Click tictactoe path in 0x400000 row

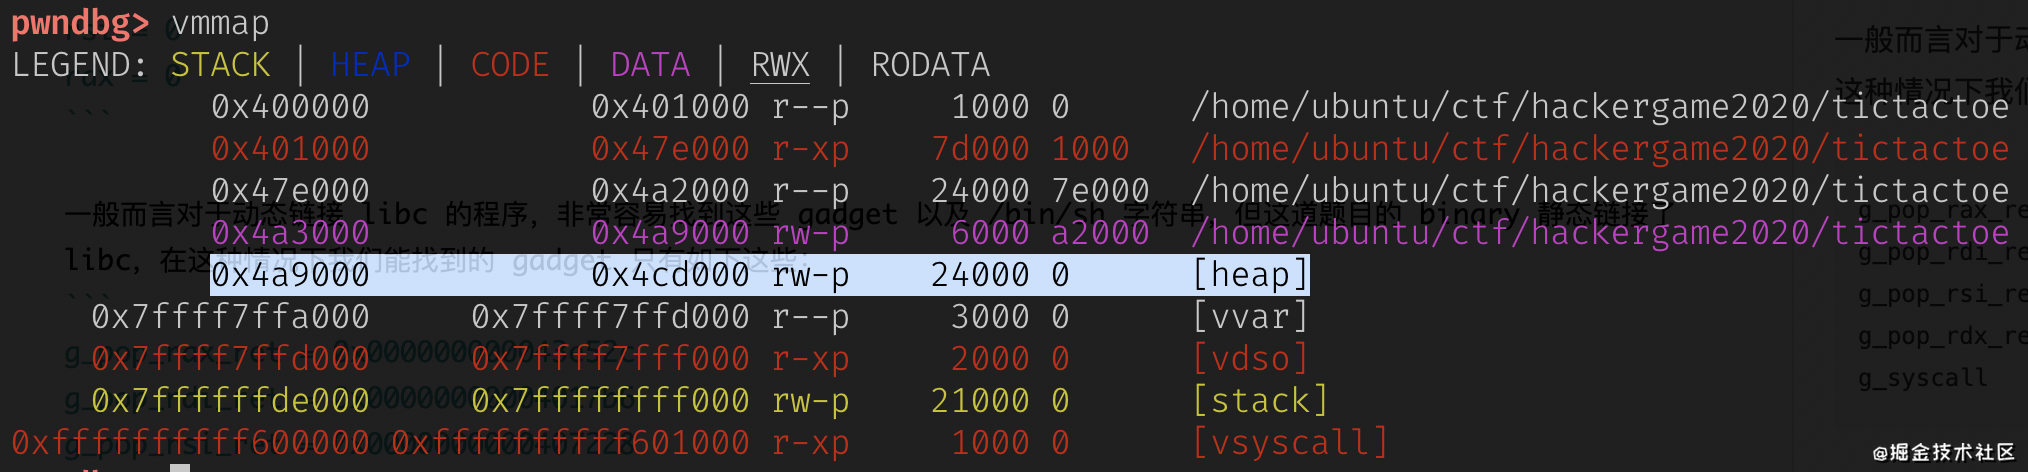[x=1600, y=107]
